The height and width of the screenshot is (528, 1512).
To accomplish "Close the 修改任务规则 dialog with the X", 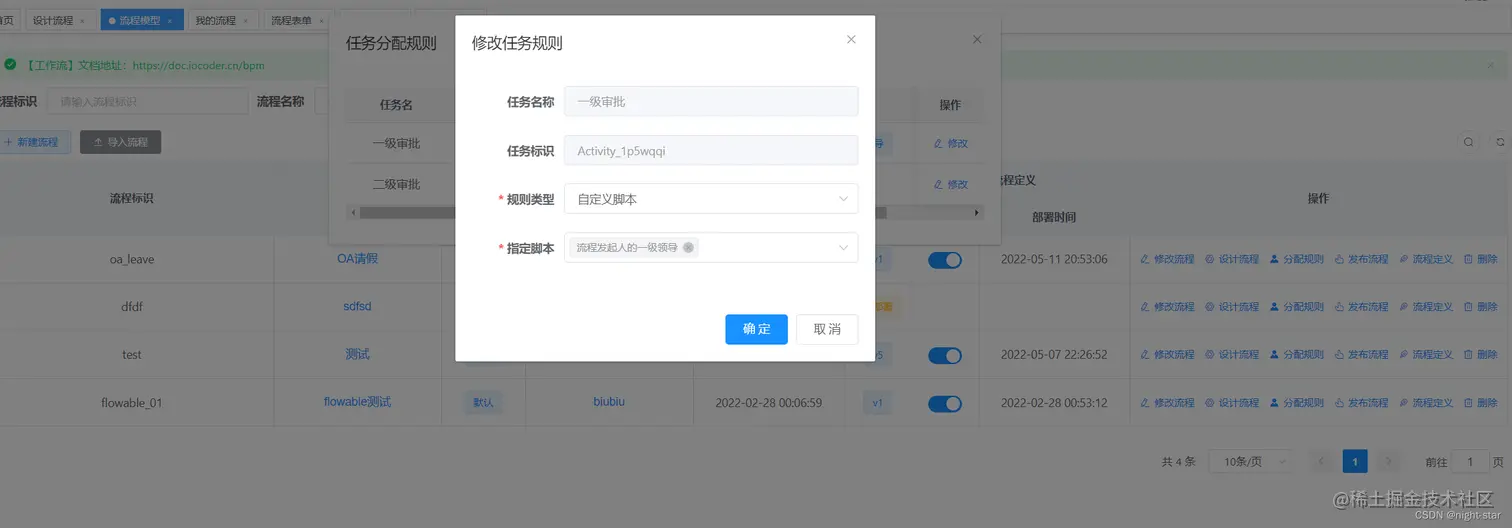I will tap(851, 40).
